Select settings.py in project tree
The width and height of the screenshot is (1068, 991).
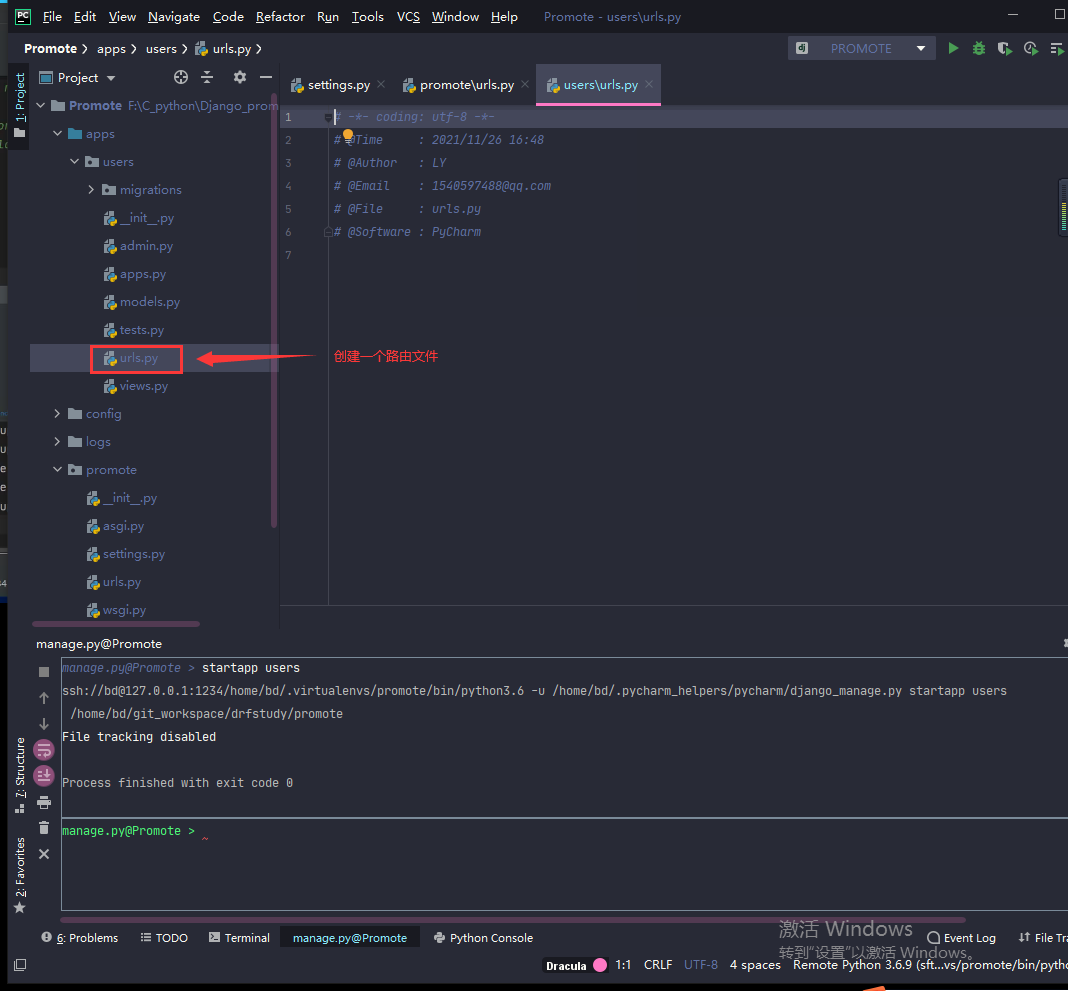pyautogui.click(x=126, y=554)
